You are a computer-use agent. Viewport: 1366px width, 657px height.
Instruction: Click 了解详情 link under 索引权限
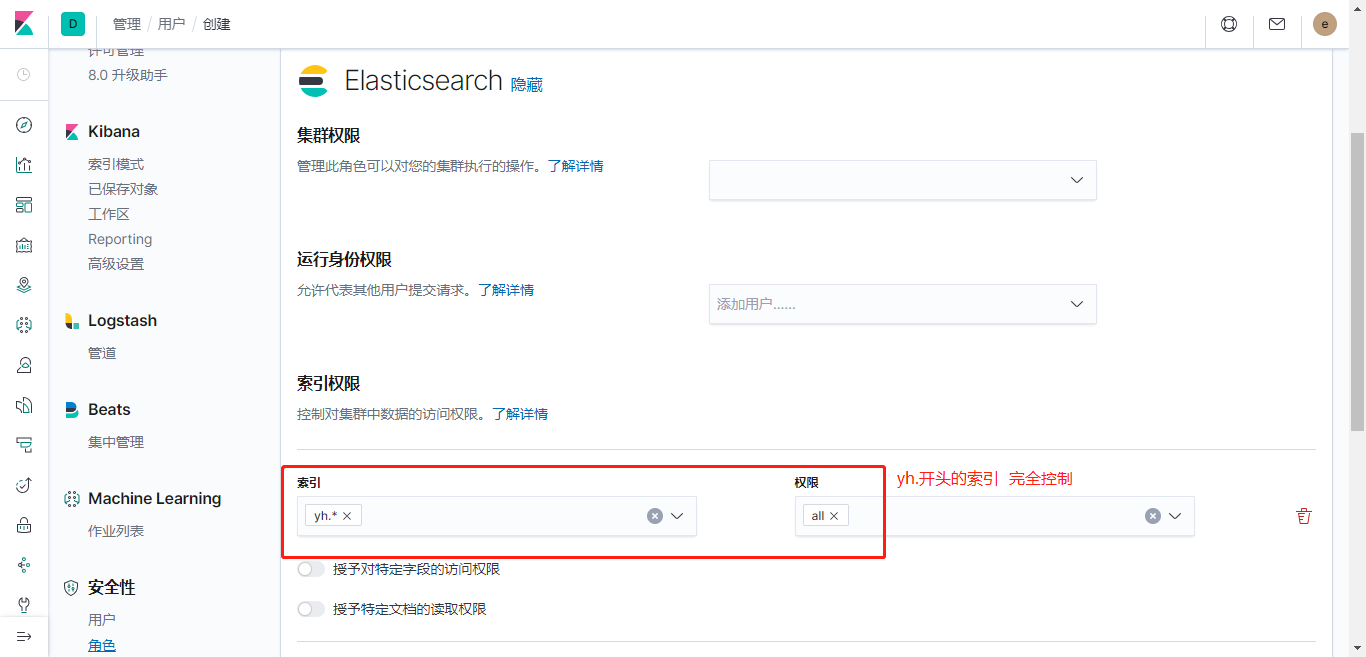(519, 414)
